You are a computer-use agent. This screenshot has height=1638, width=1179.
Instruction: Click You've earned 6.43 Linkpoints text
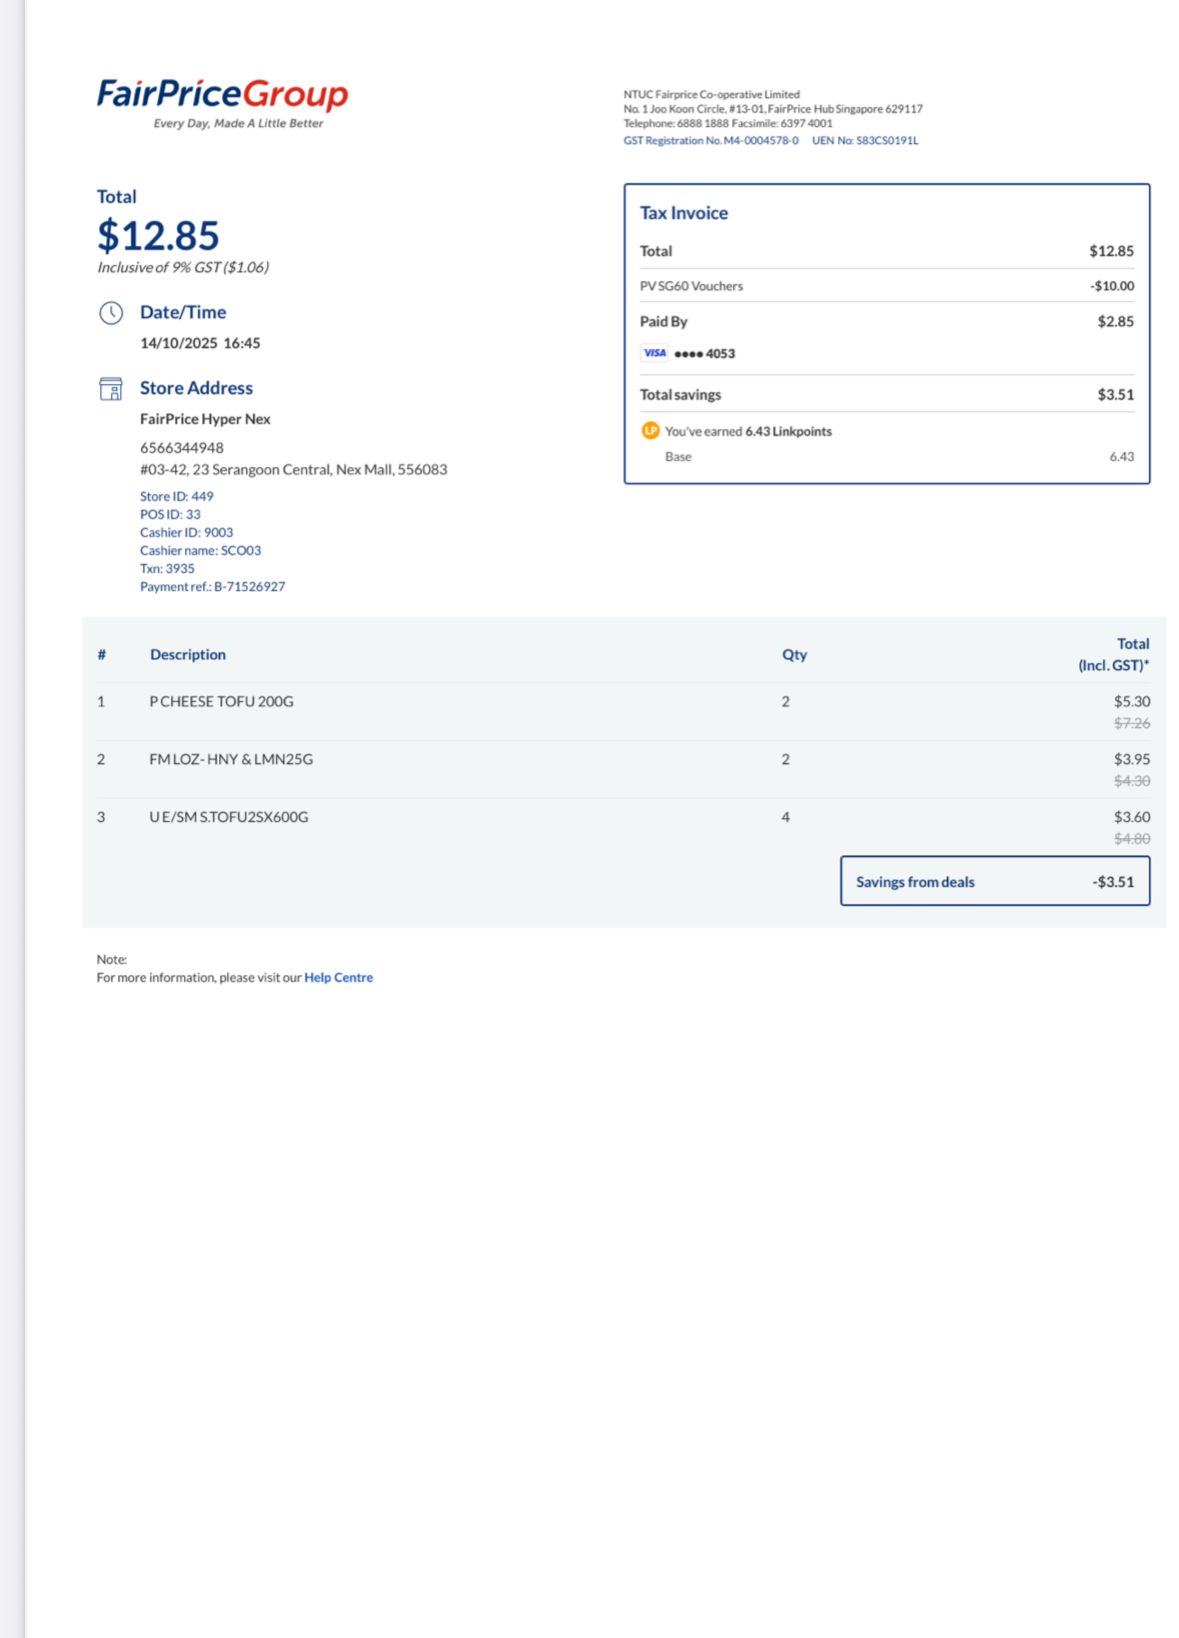point(748,432)
